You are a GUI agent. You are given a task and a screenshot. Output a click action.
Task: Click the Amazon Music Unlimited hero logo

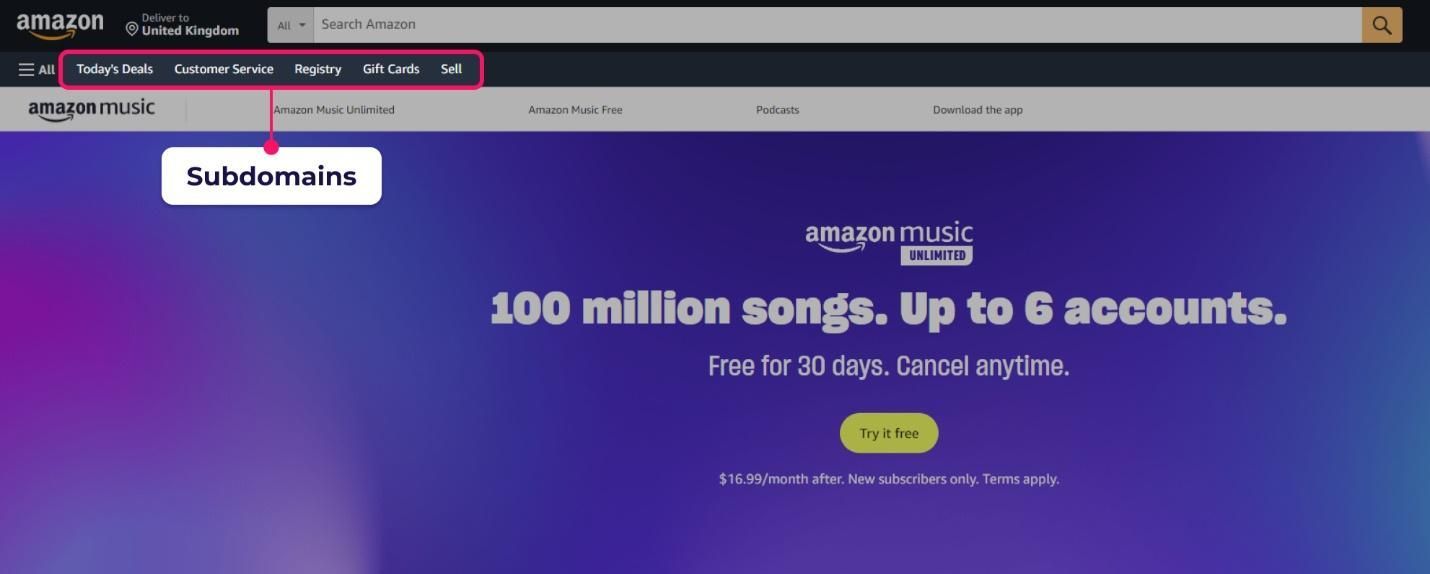coord(889,243)
